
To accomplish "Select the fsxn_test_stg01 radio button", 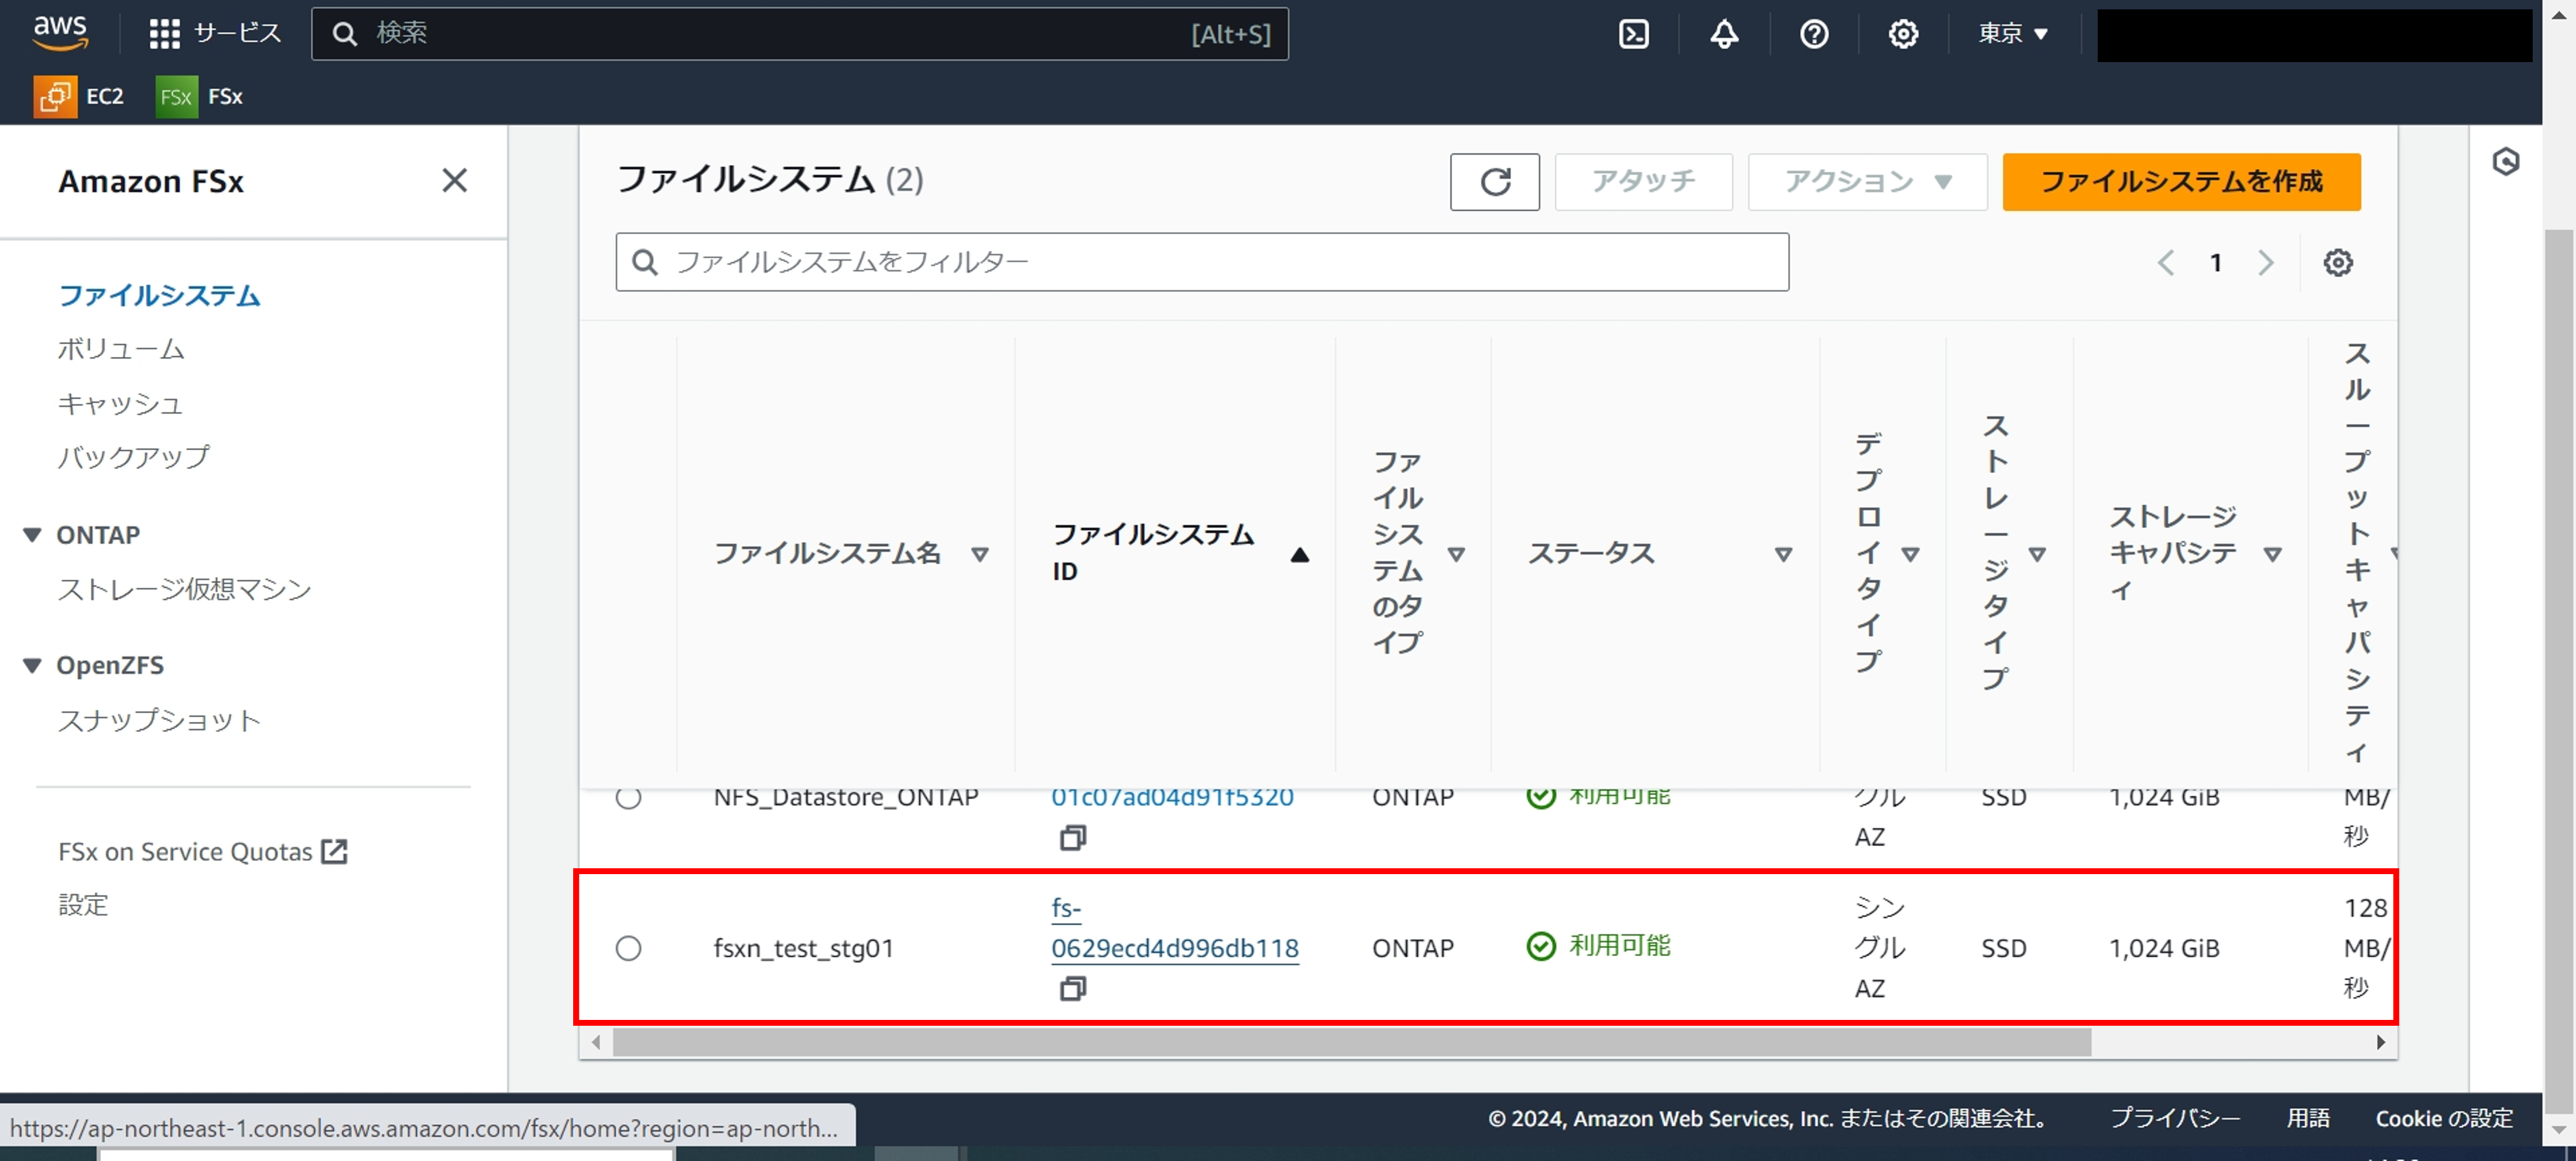I will pos(628,948).
